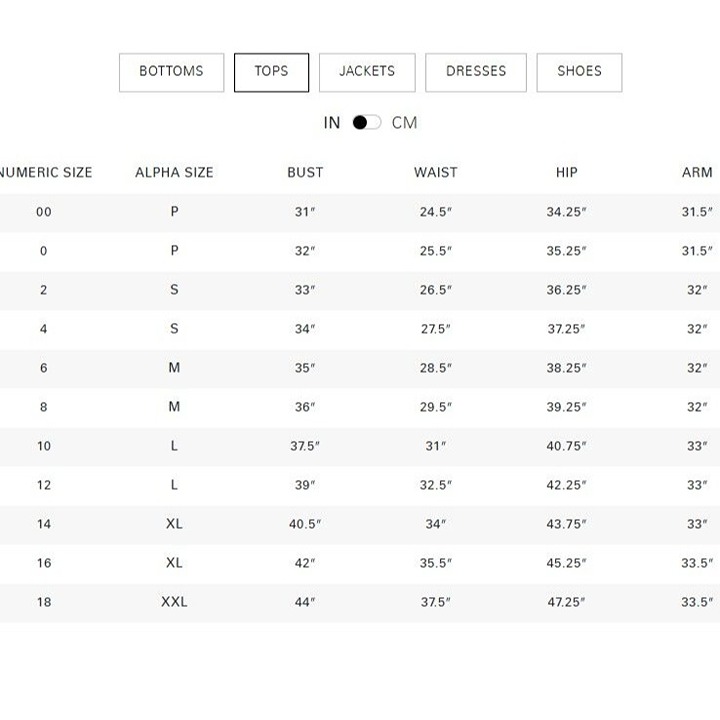720x720 pixels.
Task: Click the Bust column header
Action: [x=305, y=173]
